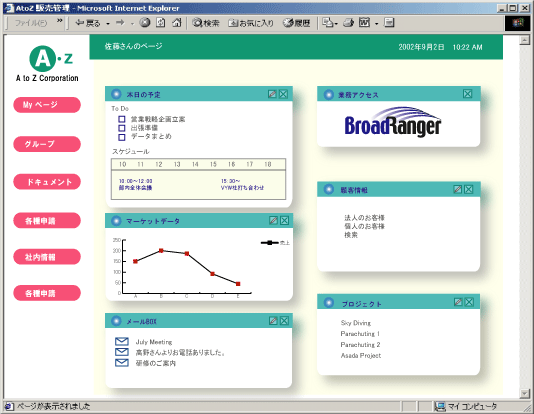Open edit pencil icon on マーケットデータ panel
Image resolution: width=534 pixels, height=414 pixels.
(x=273, y=220)
